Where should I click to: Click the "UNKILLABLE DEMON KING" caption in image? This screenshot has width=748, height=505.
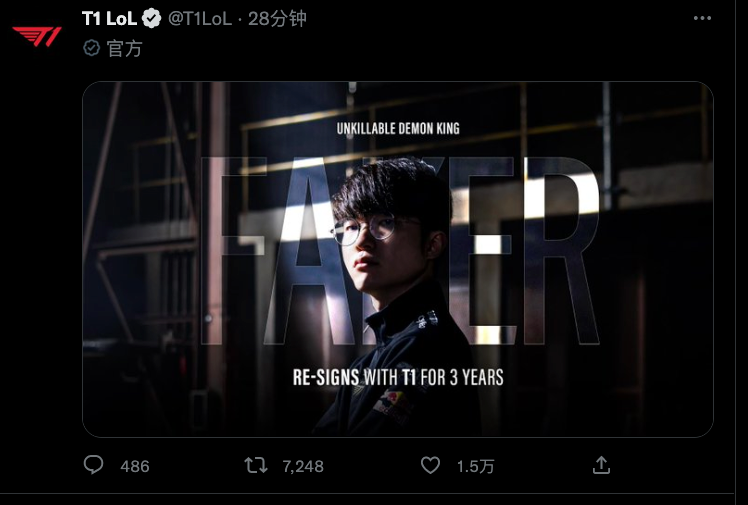coord(397,128)
